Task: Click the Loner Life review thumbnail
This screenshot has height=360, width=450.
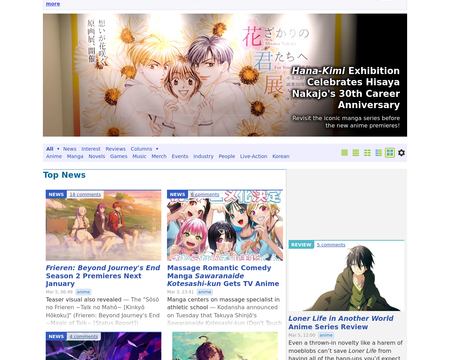Action: [x=347, y=276]
